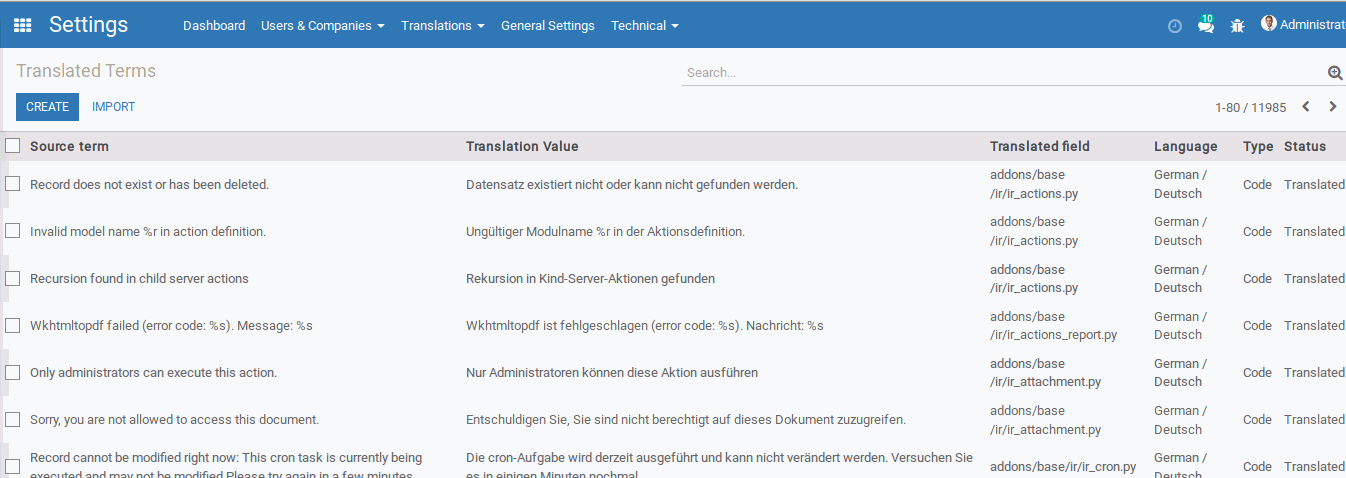Click the CREATE button
The image size is (1346, 478).
(47, 107)
